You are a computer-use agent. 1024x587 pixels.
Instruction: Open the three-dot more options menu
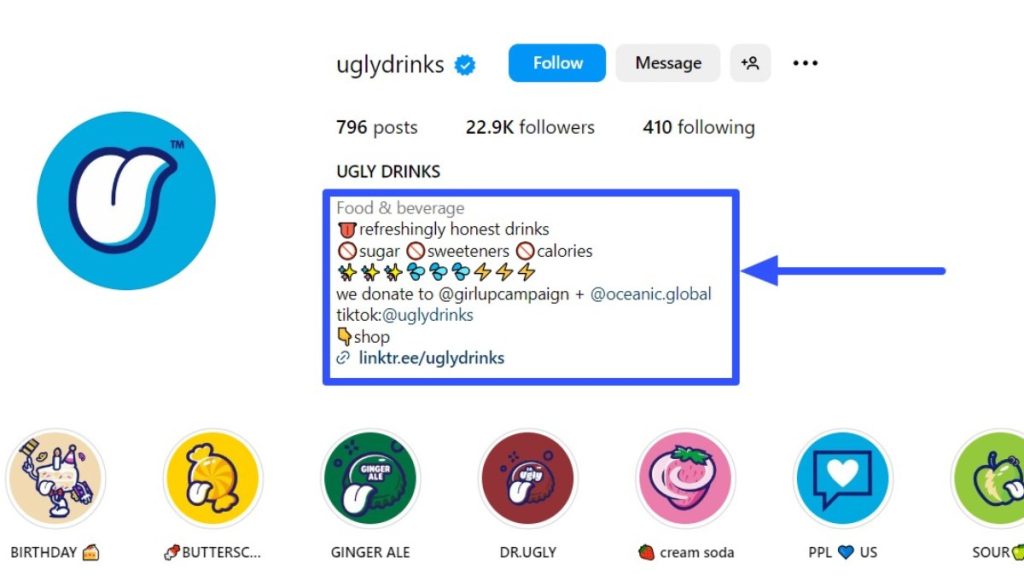point(805,63)
